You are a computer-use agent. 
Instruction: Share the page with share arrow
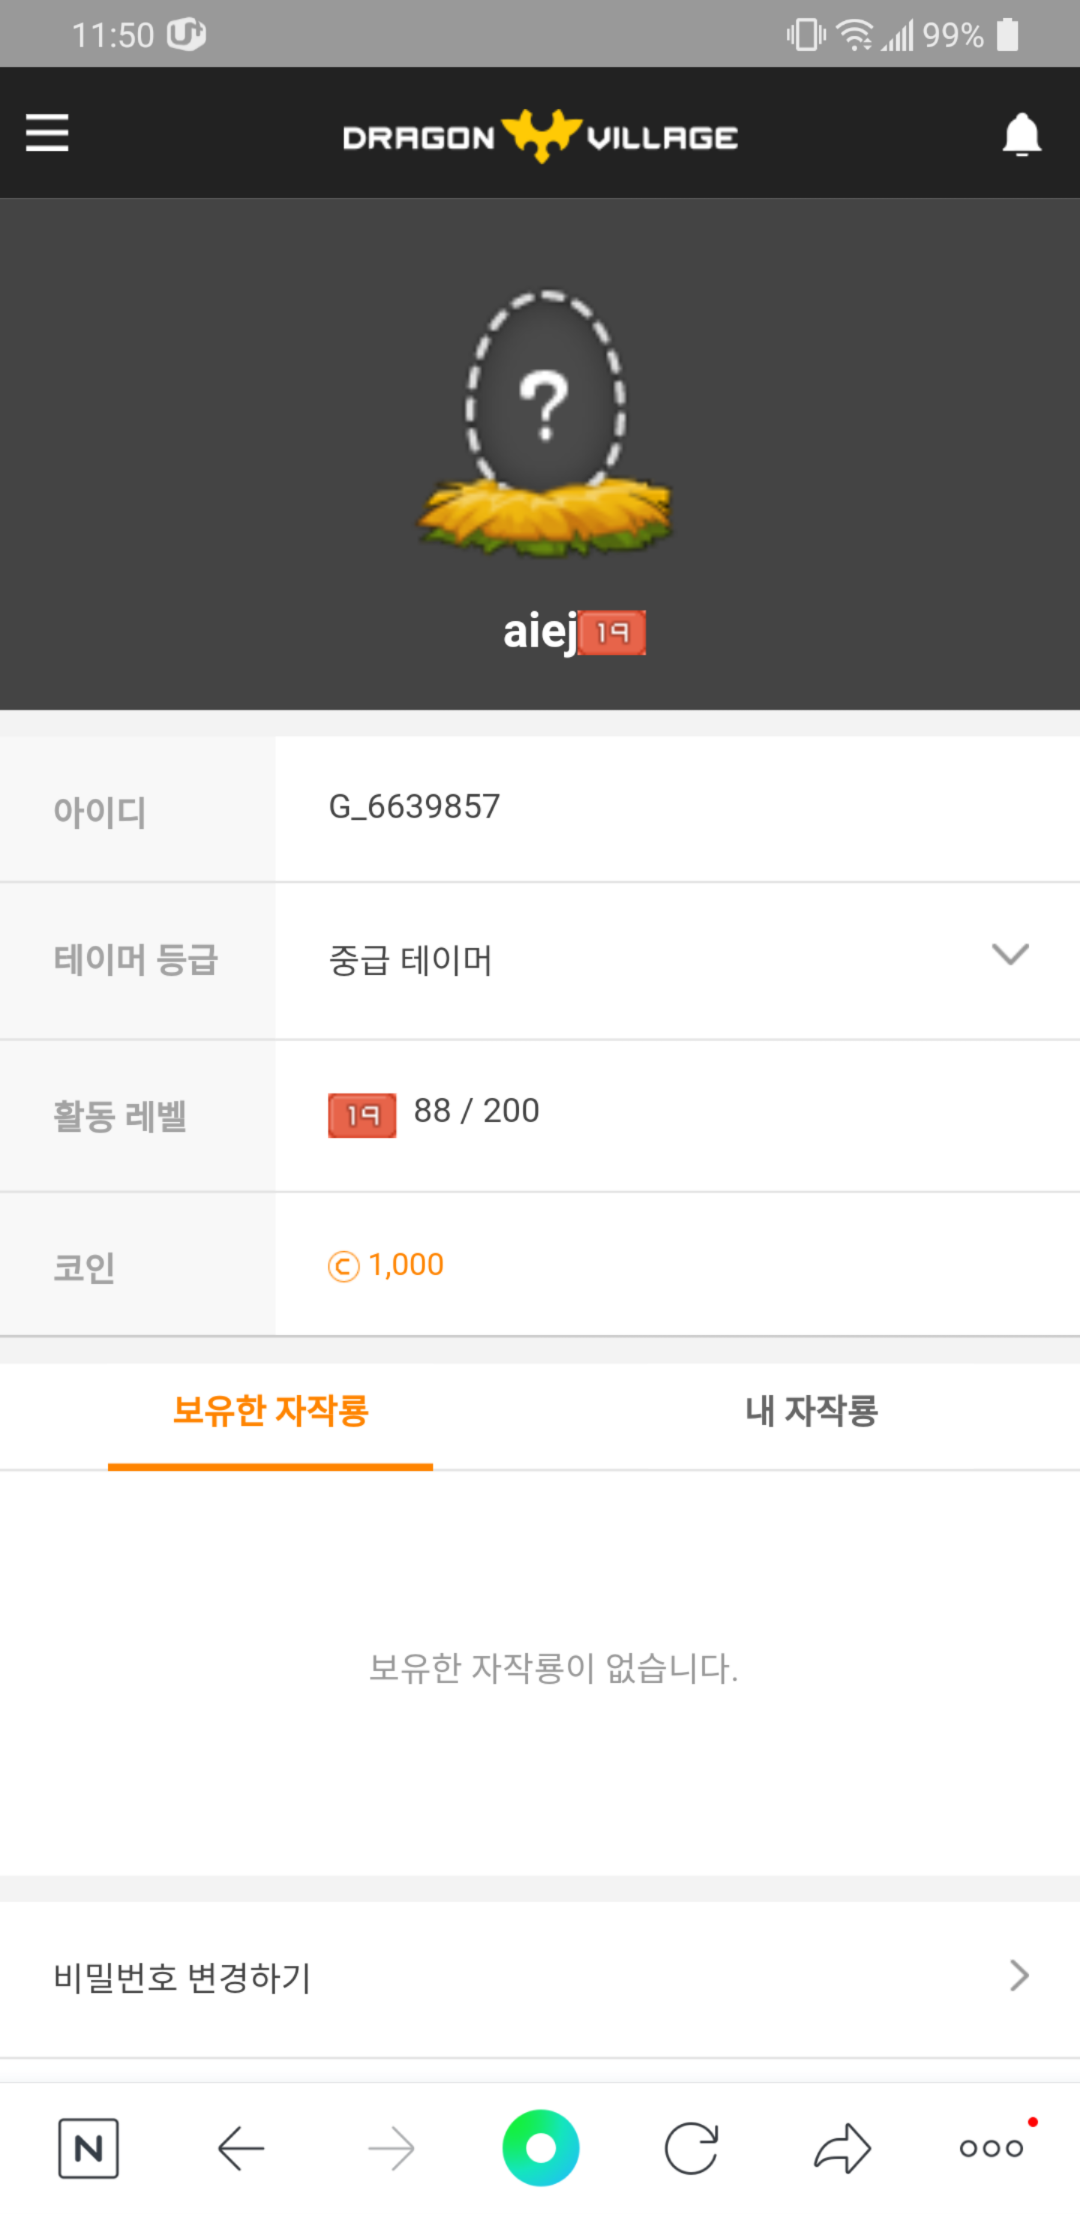[843, 2148]
